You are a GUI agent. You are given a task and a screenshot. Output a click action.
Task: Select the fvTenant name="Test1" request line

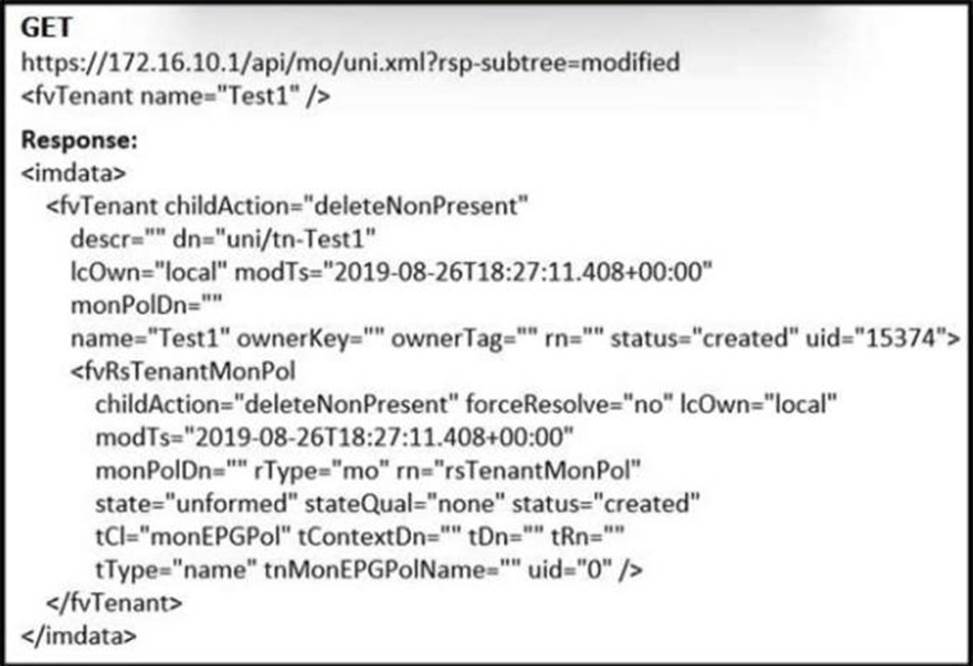(176, 96)
